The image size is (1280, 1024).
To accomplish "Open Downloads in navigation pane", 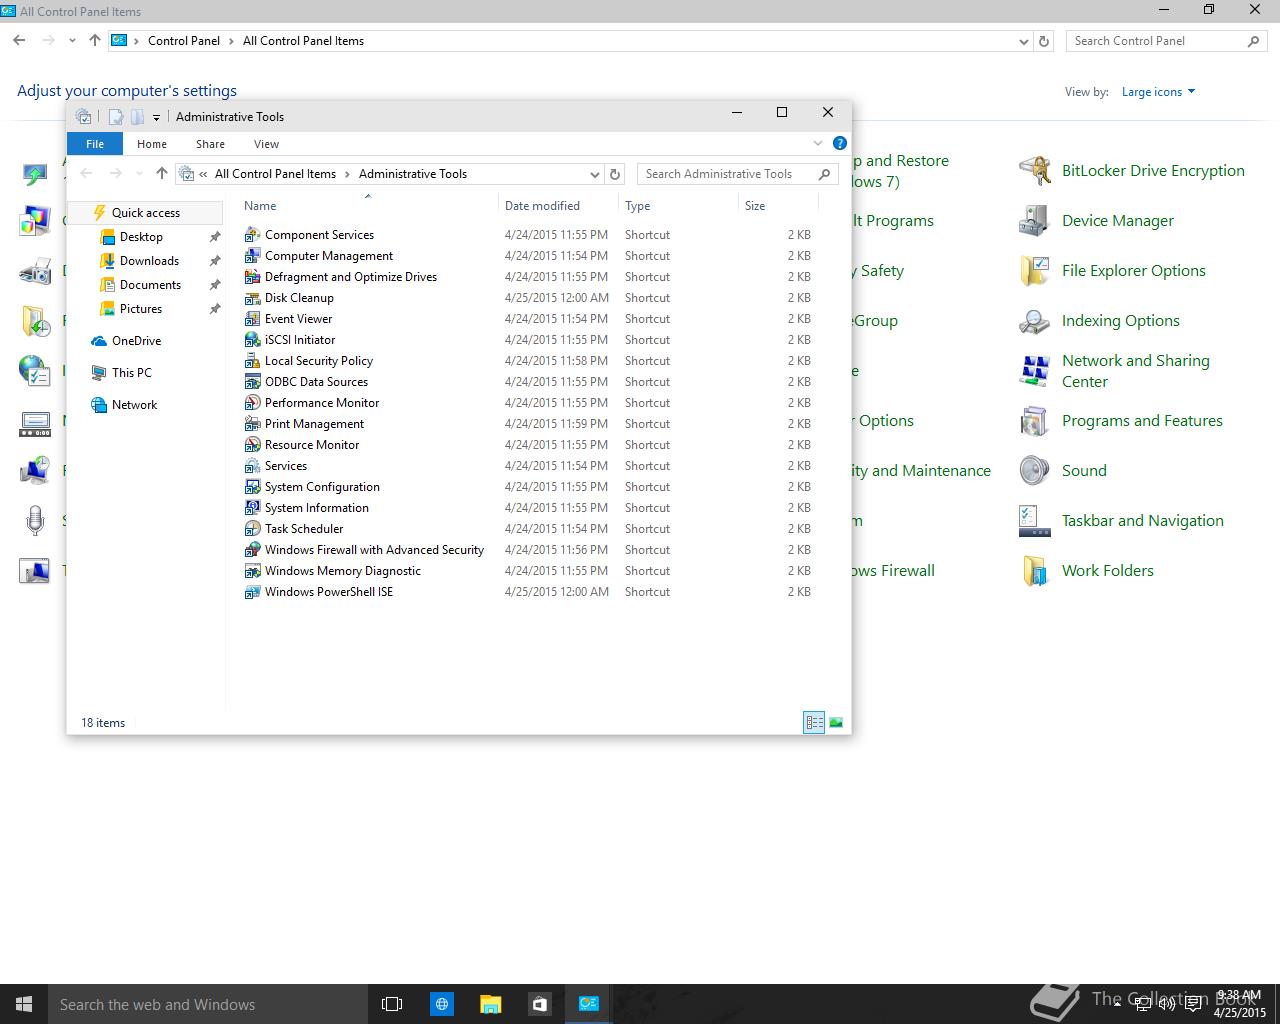I will 149,261.
